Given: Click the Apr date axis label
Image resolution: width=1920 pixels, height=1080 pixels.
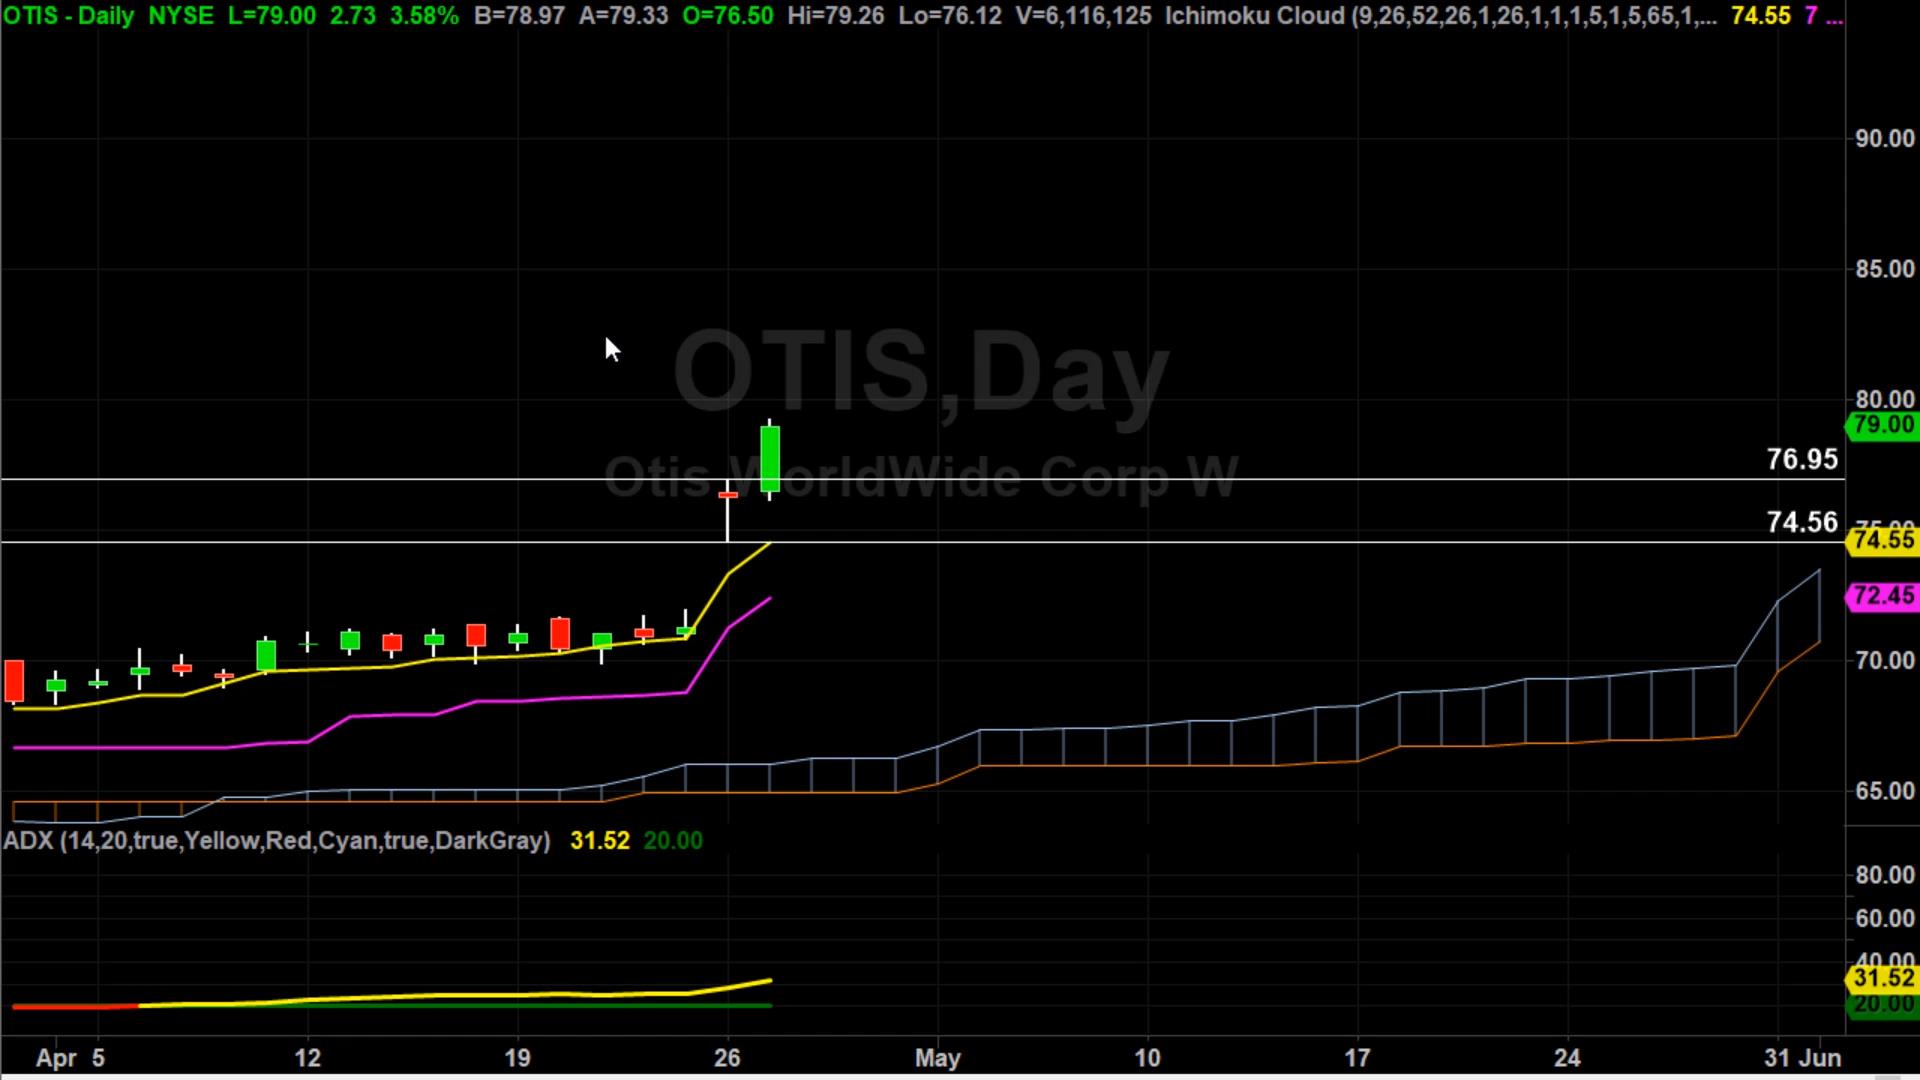Looking at the screenshot, I should (56, 1058).
